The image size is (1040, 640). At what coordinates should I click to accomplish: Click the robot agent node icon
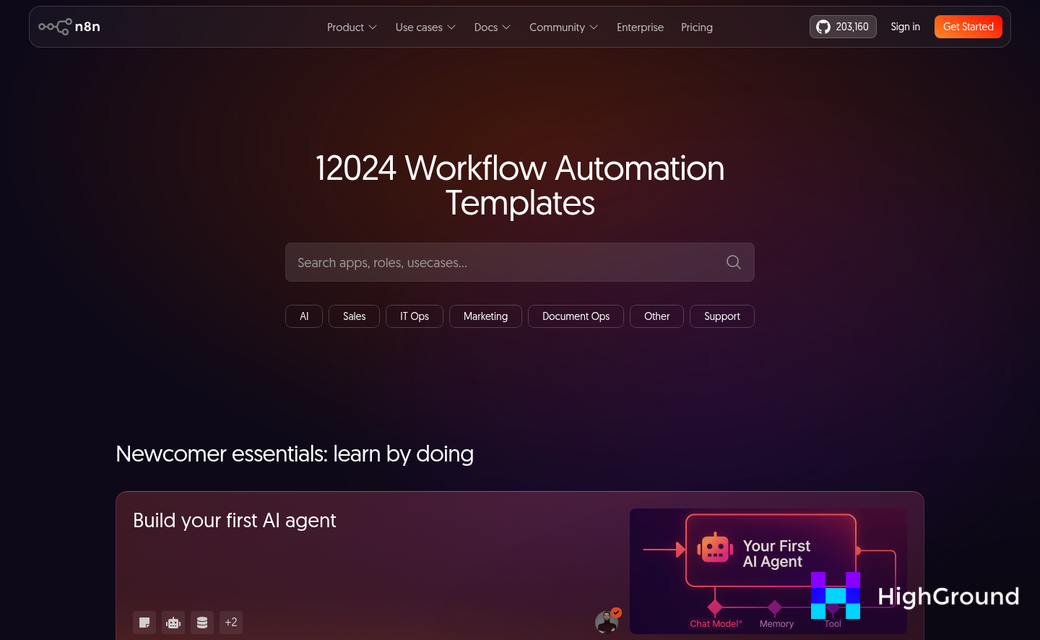click(x=173, y=622)
